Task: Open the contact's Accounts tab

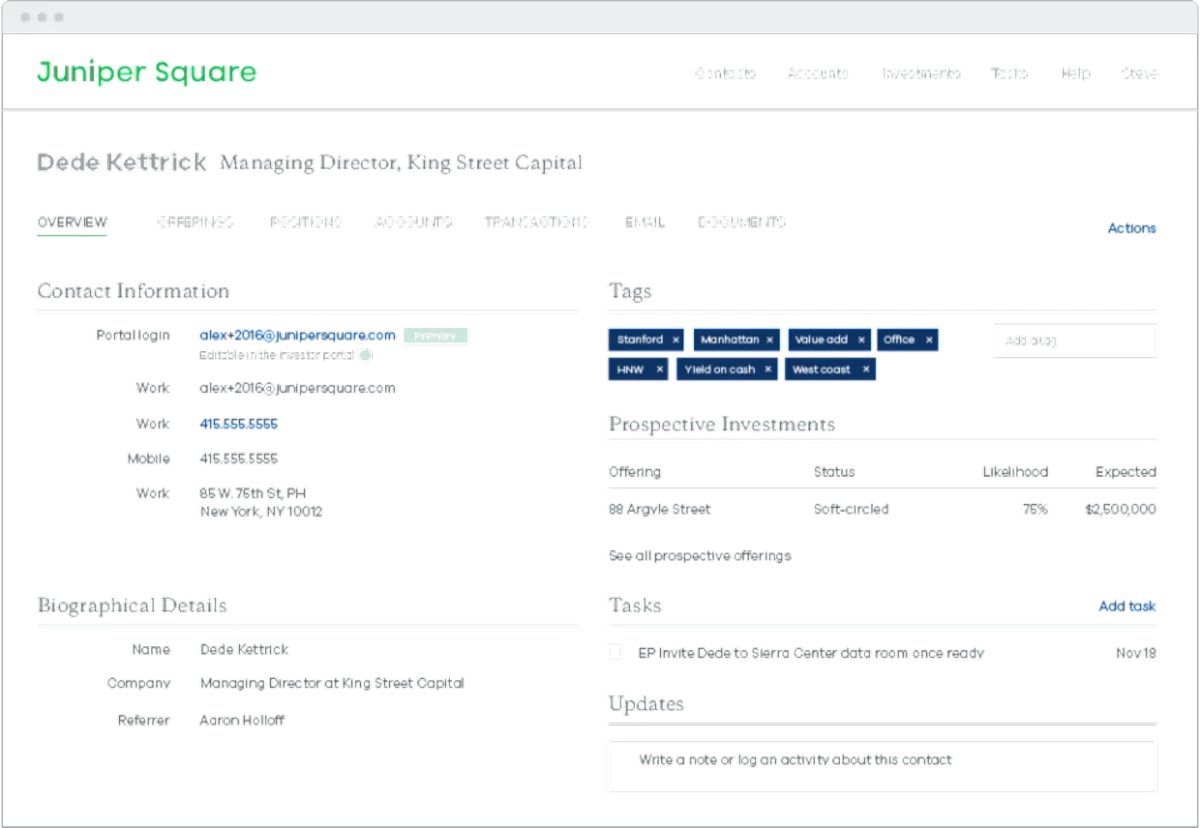Action: coord(413,222)
